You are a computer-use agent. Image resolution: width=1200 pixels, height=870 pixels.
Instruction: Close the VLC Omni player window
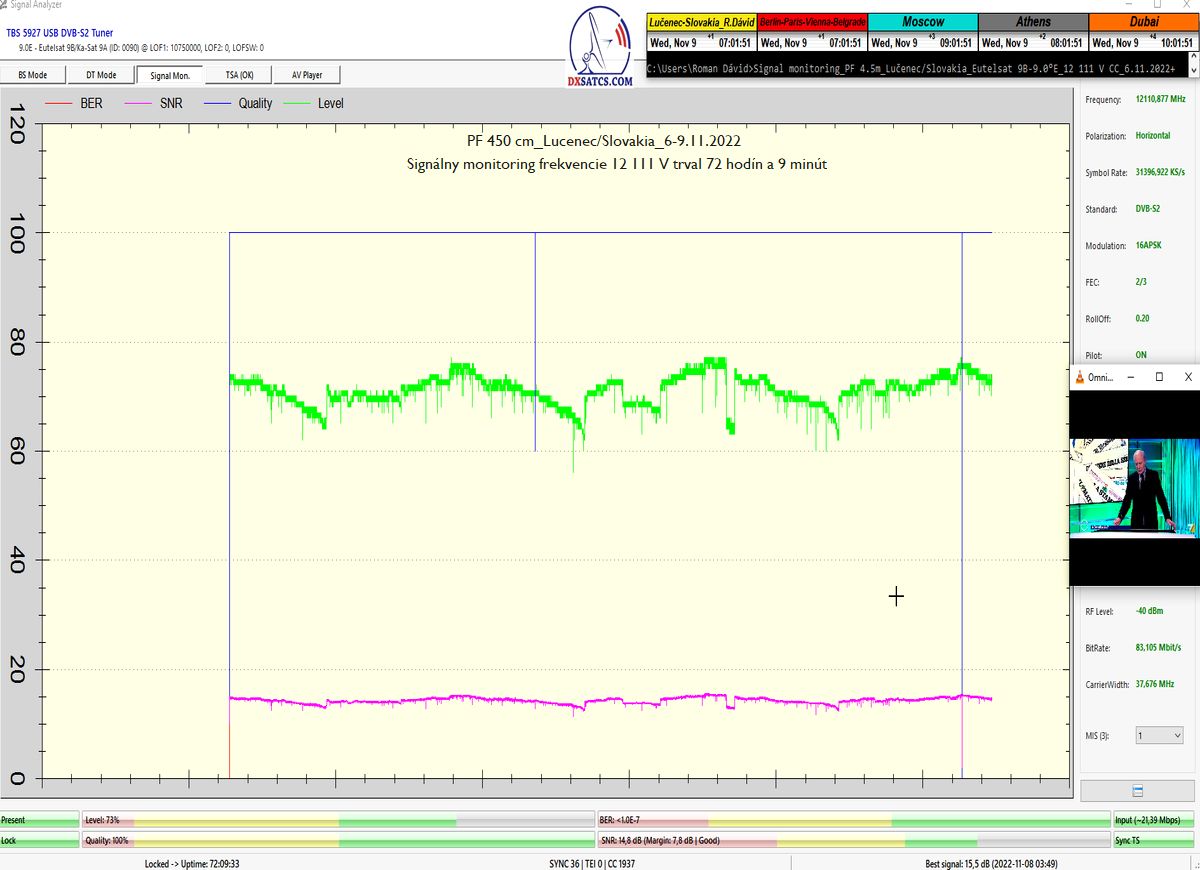pyautogui.click(x=1188, y=377)
